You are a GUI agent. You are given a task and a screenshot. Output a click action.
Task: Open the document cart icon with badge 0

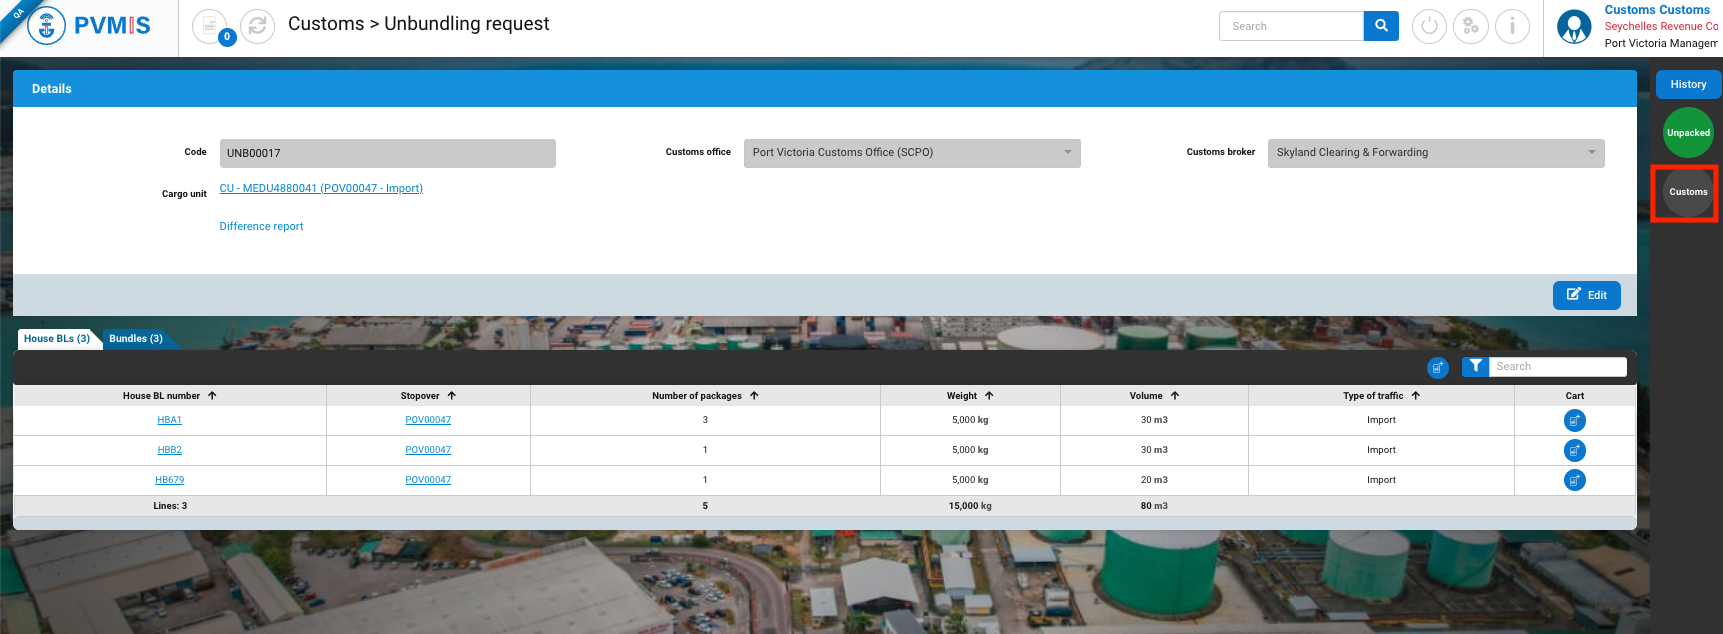[210, 27]
